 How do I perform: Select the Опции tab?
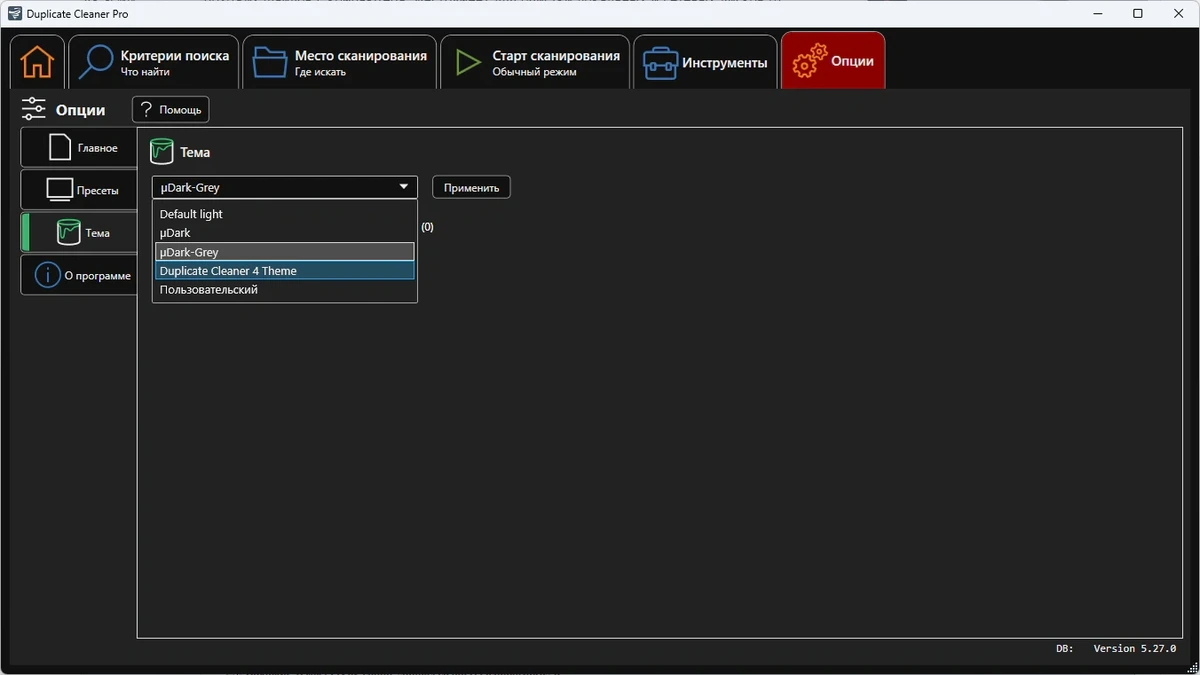[x=833, y=61]
